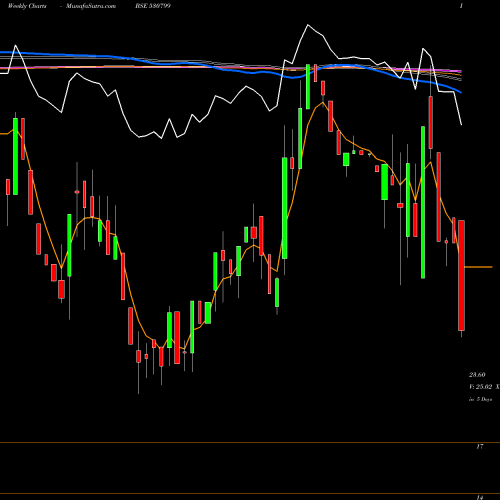This screenshot has height=500, width=500.
Task: Click the "14" price axis label
Action: (480, 497)
